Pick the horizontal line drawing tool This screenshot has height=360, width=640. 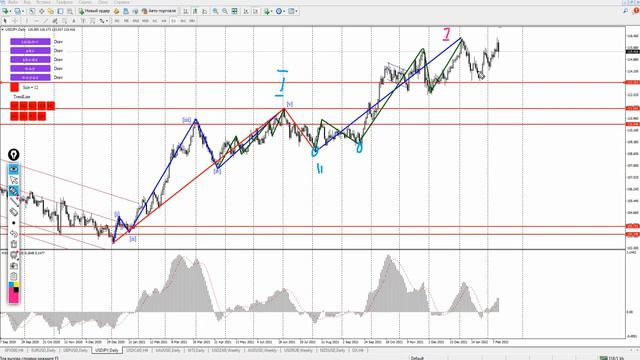click(36, 21)
